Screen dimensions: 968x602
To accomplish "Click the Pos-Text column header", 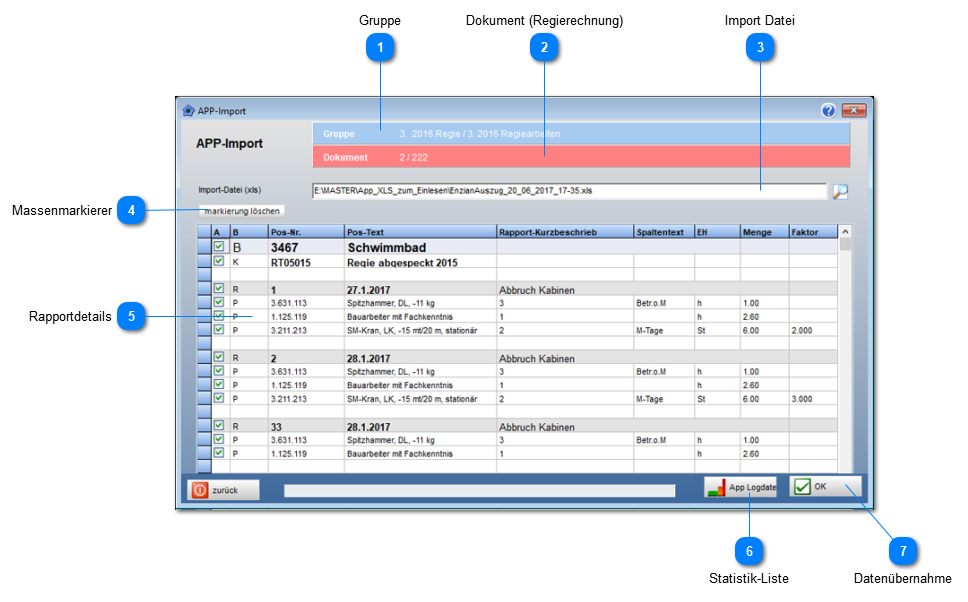I will click(x=420, y=232).
